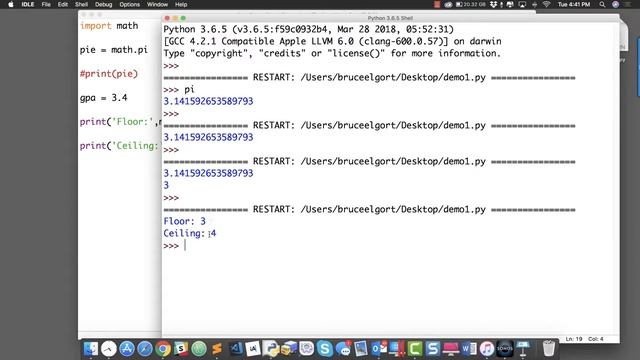Open Spotlight search in the menu bar

[602, 4]
